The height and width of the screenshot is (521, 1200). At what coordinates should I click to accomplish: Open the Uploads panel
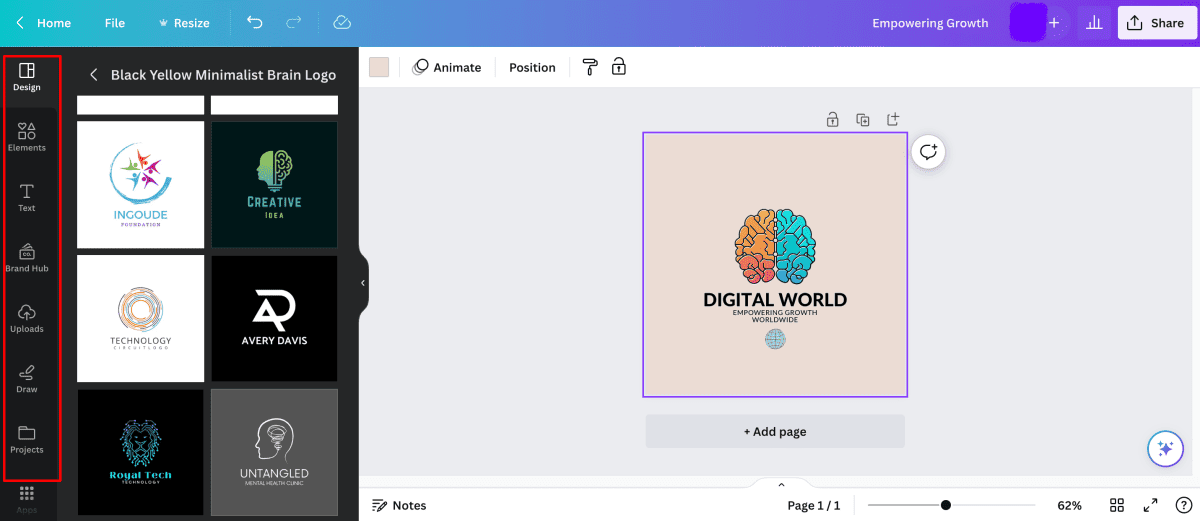pyautogui.click(x=27, y=318)
